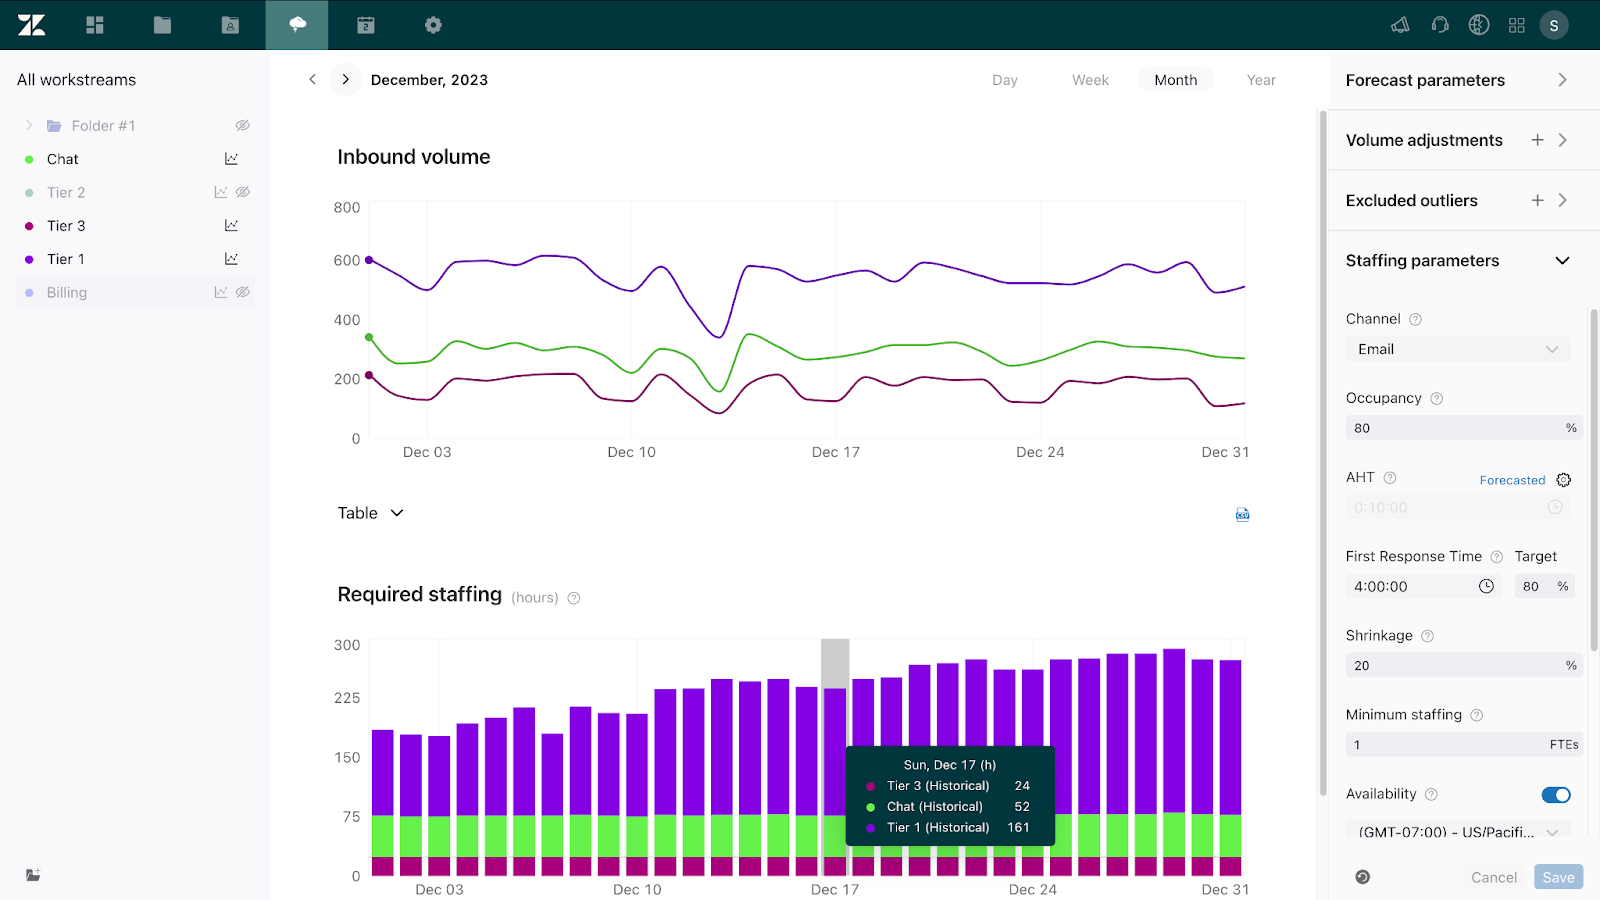Viewport: 1600px width, 900px height.
Task: Open the help headset icon
Action: click(1439, 24)
